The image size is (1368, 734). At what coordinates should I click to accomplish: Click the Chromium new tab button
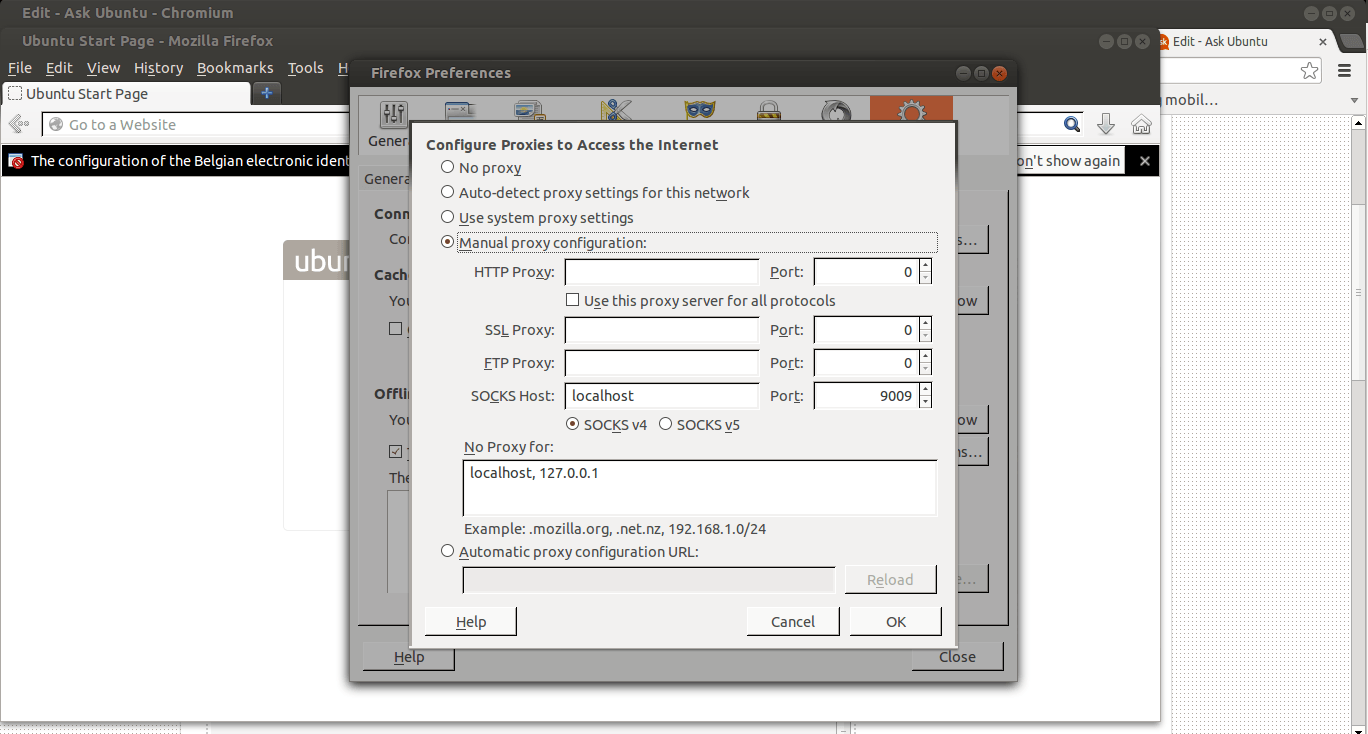(1352, 42)
